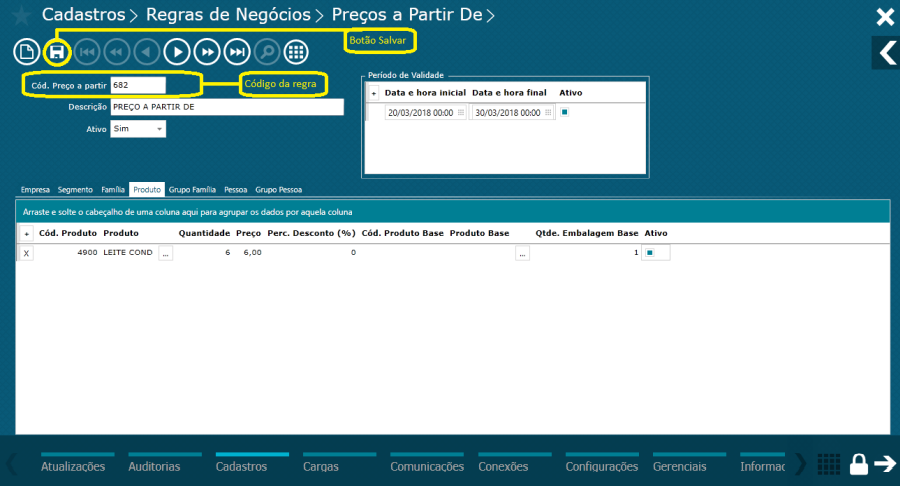The width and height of the screenshot is (900, 486).
Task: Toggle Ativo checkbox in product row
Action: coord(650,252)
